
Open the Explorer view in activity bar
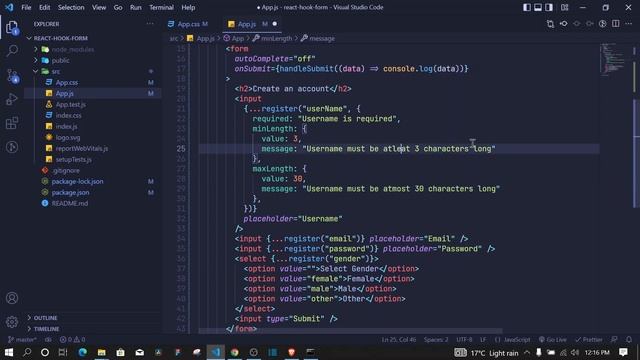click(x=12, y=27)
